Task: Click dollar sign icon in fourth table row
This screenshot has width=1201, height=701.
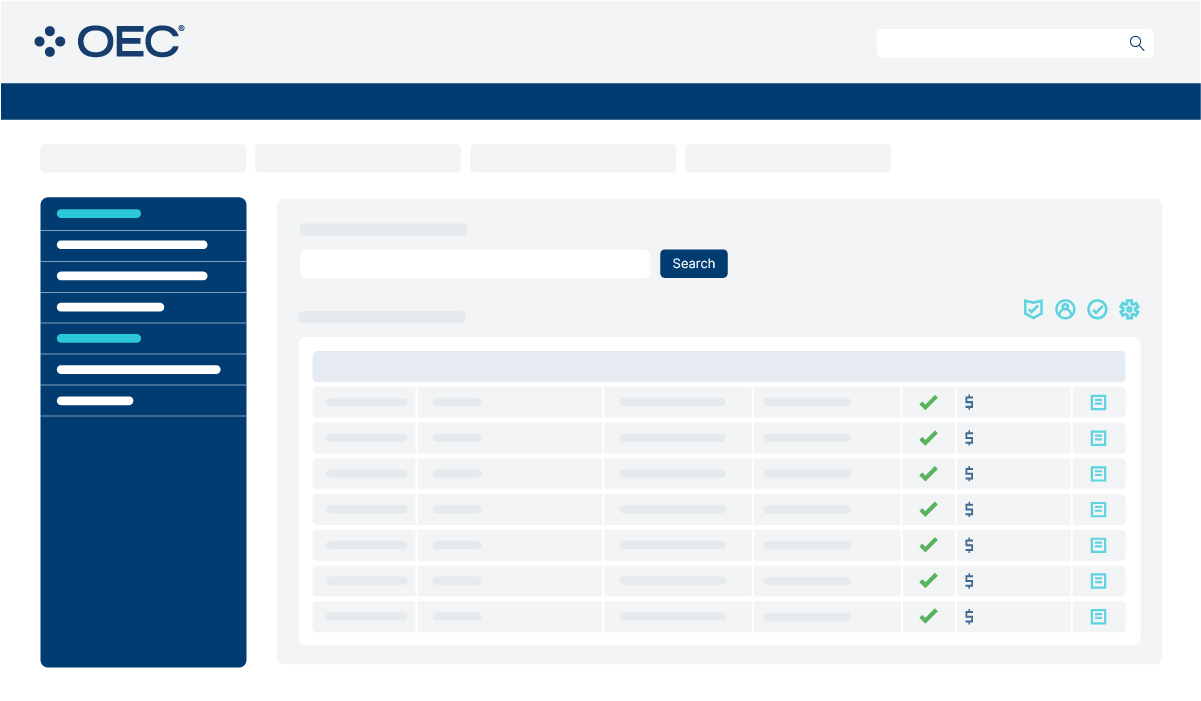Action: 969,509
